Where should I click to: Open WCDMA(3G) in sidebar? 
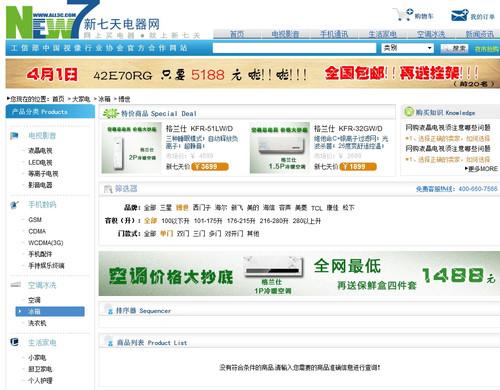click(x=46, y=243)
